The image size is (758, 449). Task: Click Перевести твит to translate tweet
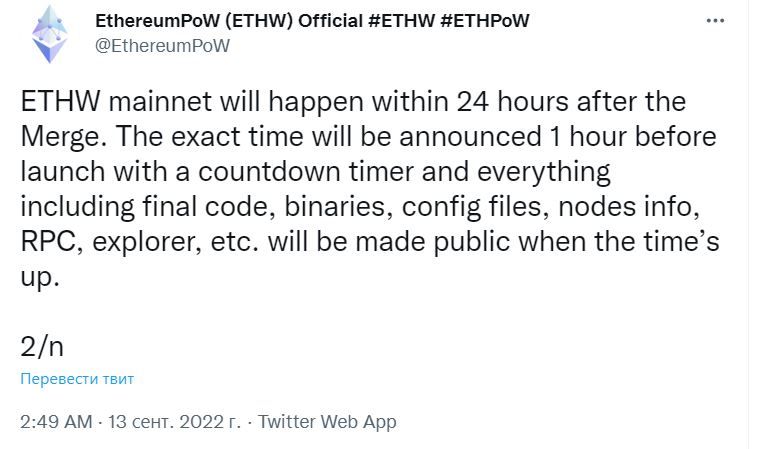click(x=77, y=378)
